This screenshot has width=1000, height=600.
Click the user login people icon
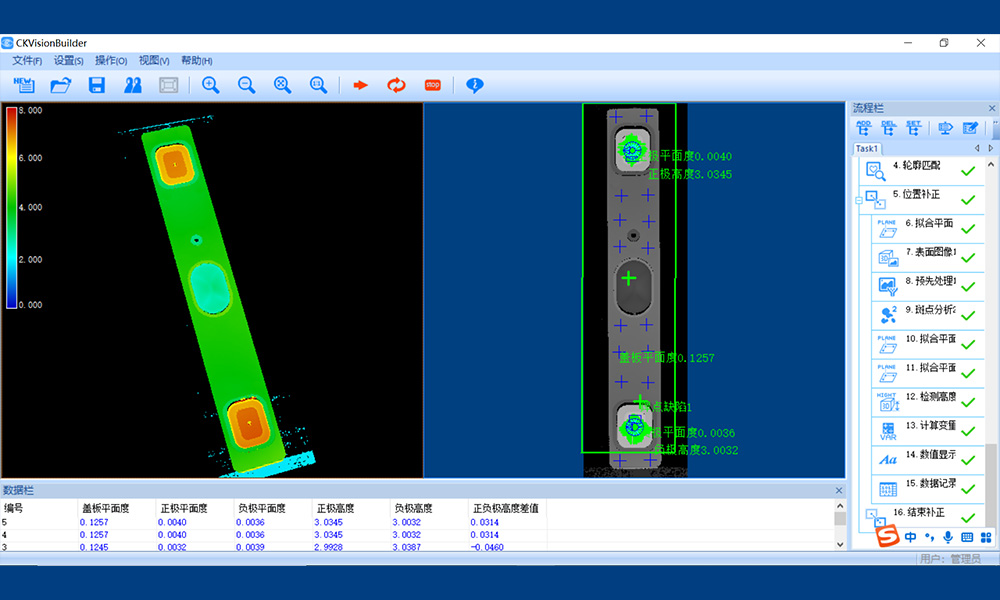point(132,85)
